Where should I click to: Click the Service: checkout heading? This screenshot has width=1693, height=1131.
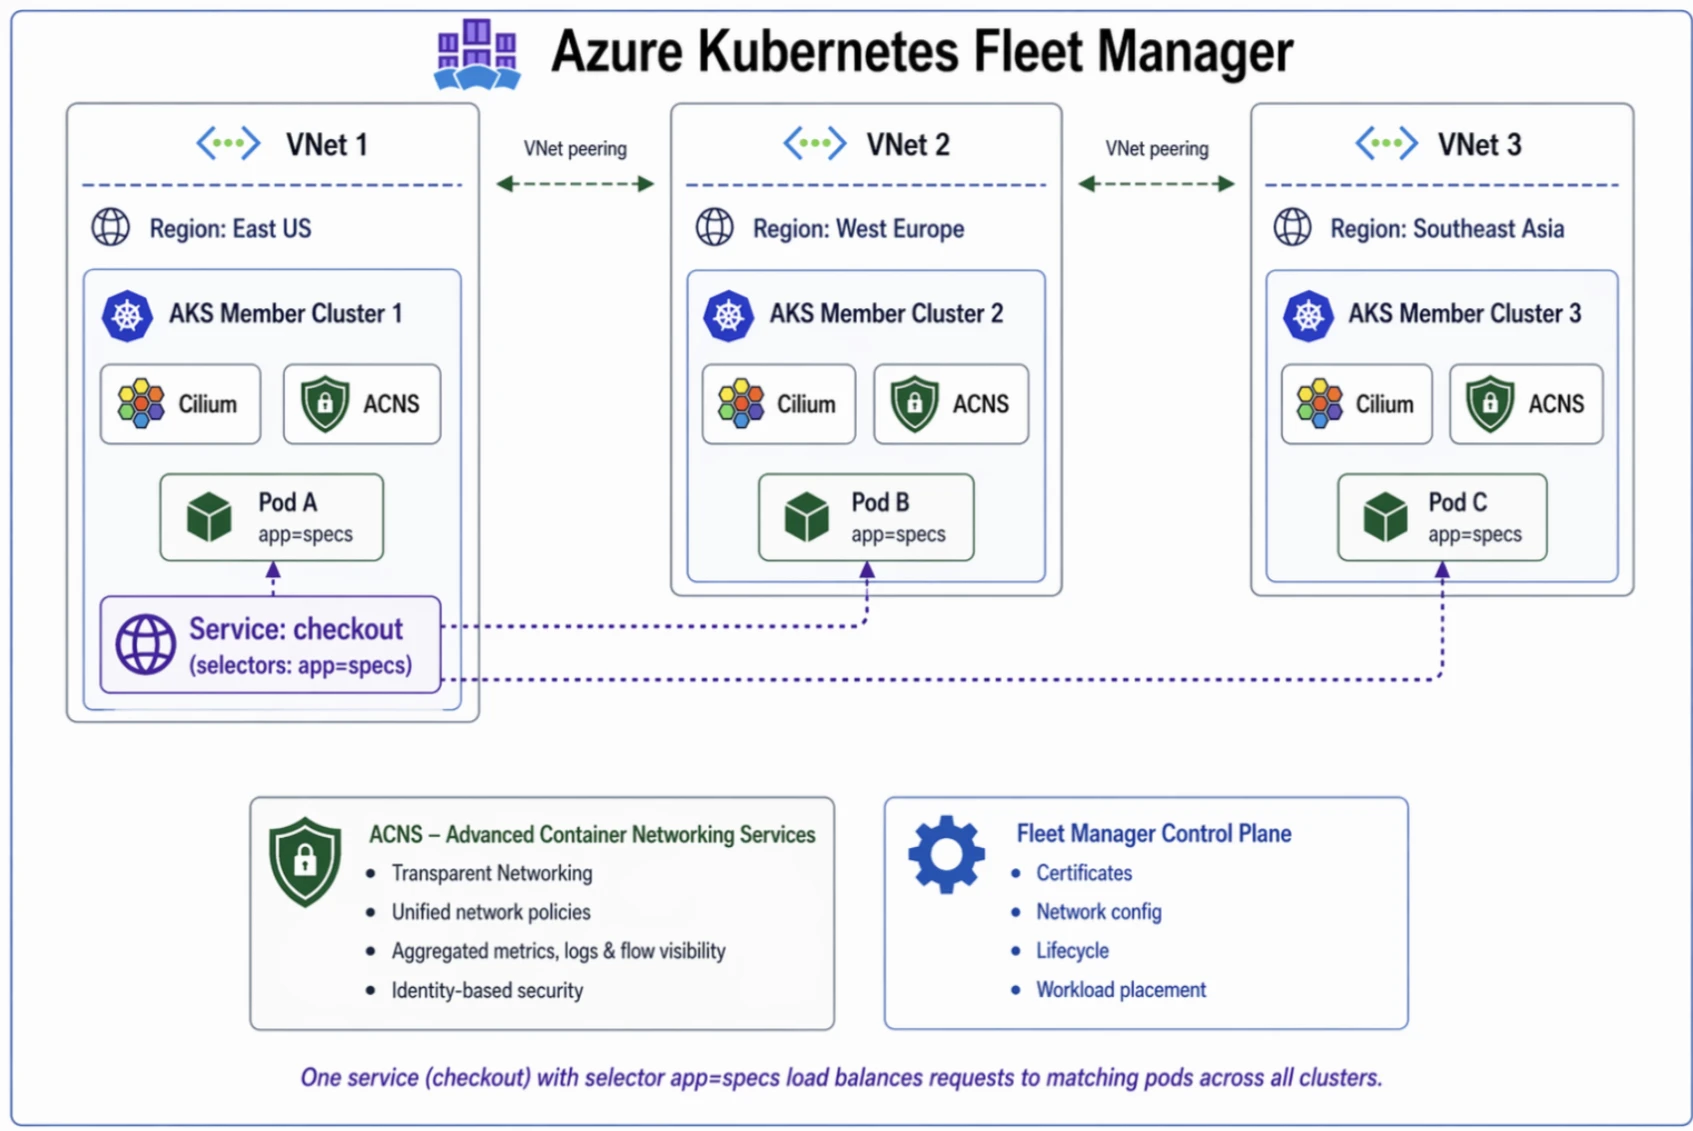[x=296, y=629]
